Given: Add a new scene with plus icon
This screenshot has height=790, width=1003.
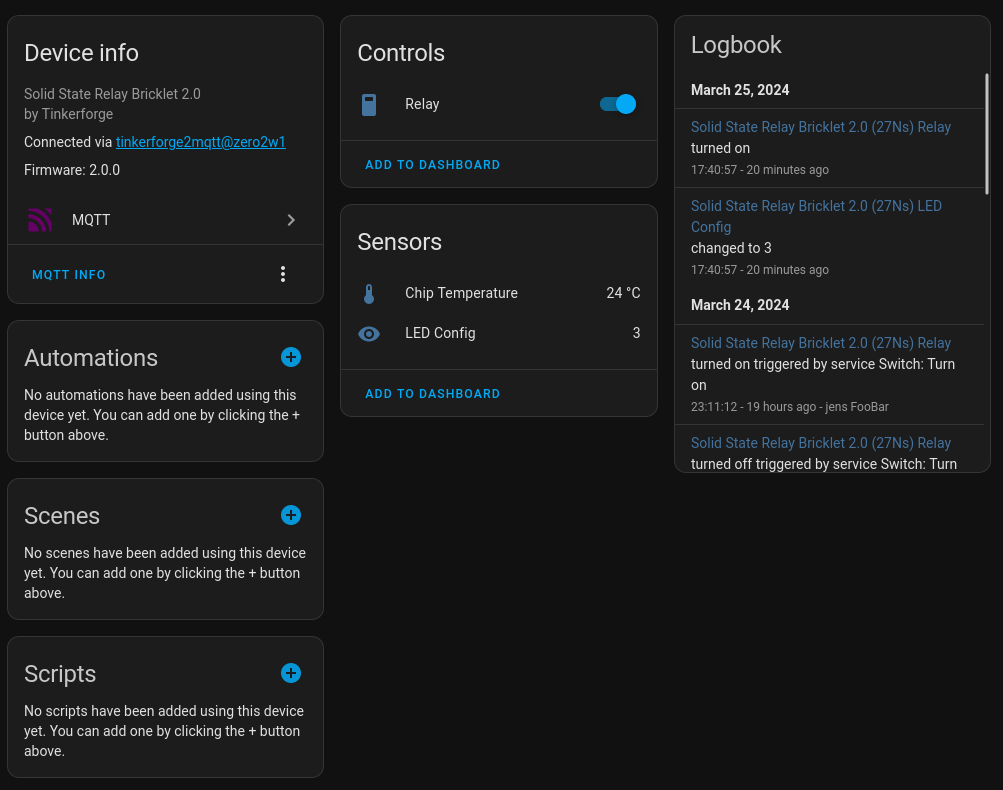Looking at the screenshot, I should tap(291, 515).
